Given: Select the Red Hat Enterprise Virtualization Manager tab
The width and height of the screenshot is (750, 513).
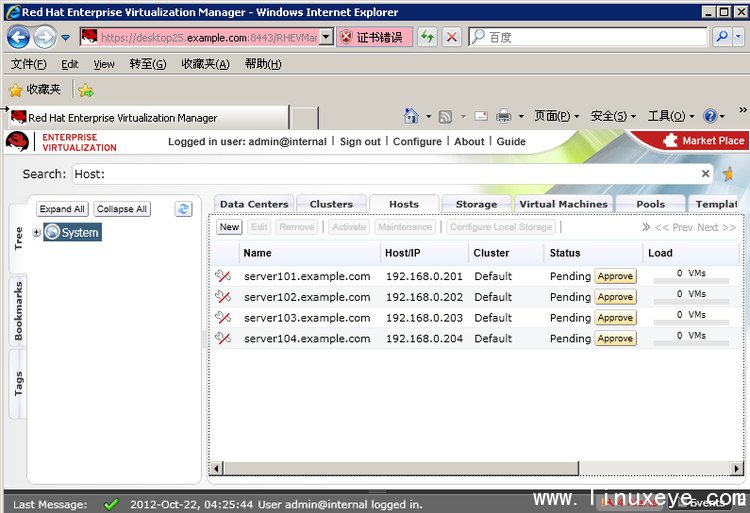Looking at the screenshot, I should (149, 118).
